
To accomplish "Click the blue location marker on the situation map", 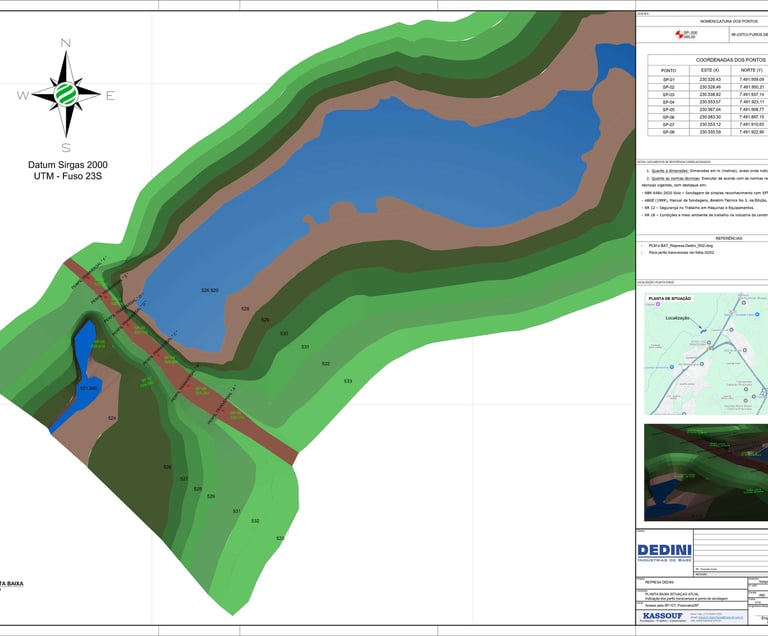I will coord(702,330).
